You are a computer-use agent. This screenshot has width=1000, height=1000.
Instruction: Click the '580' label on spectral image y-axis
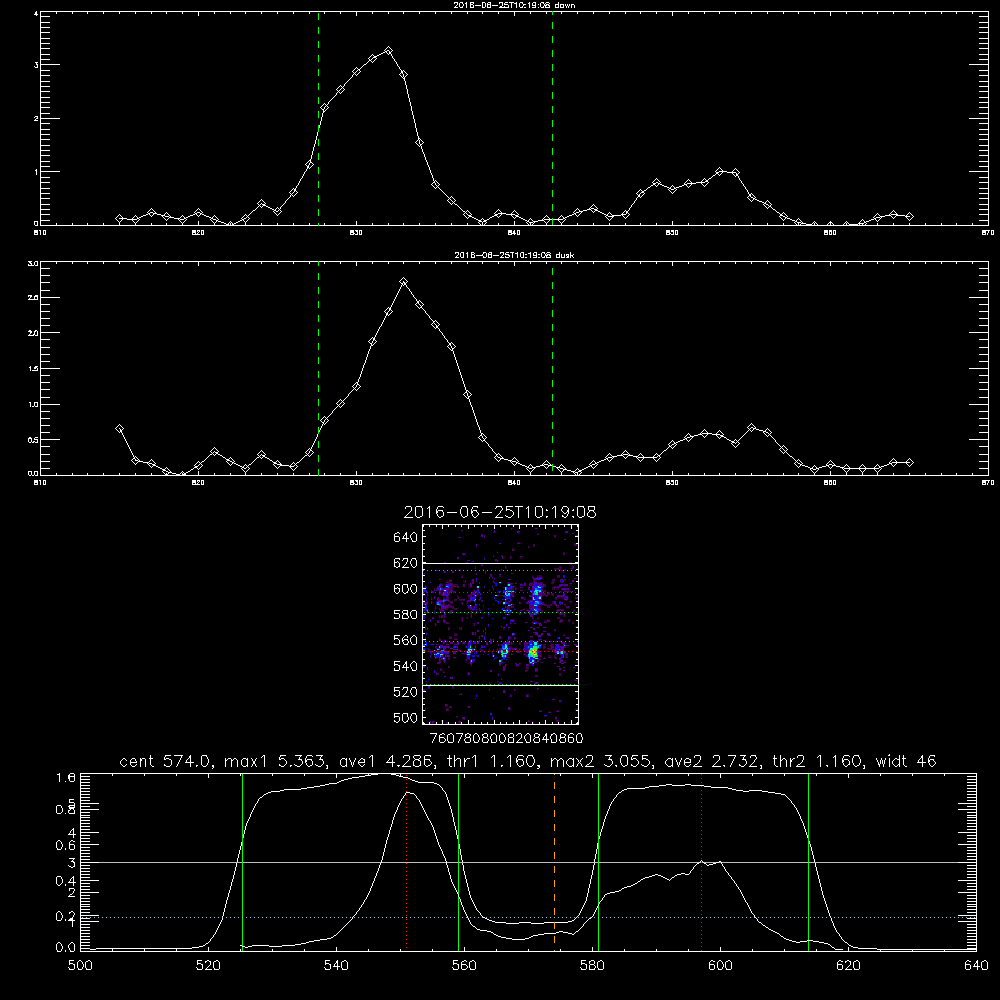406,614
